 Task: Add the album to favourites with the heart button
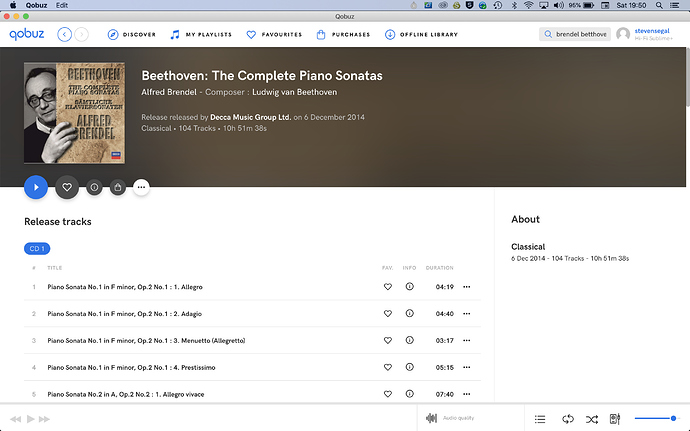click(67, 187)
